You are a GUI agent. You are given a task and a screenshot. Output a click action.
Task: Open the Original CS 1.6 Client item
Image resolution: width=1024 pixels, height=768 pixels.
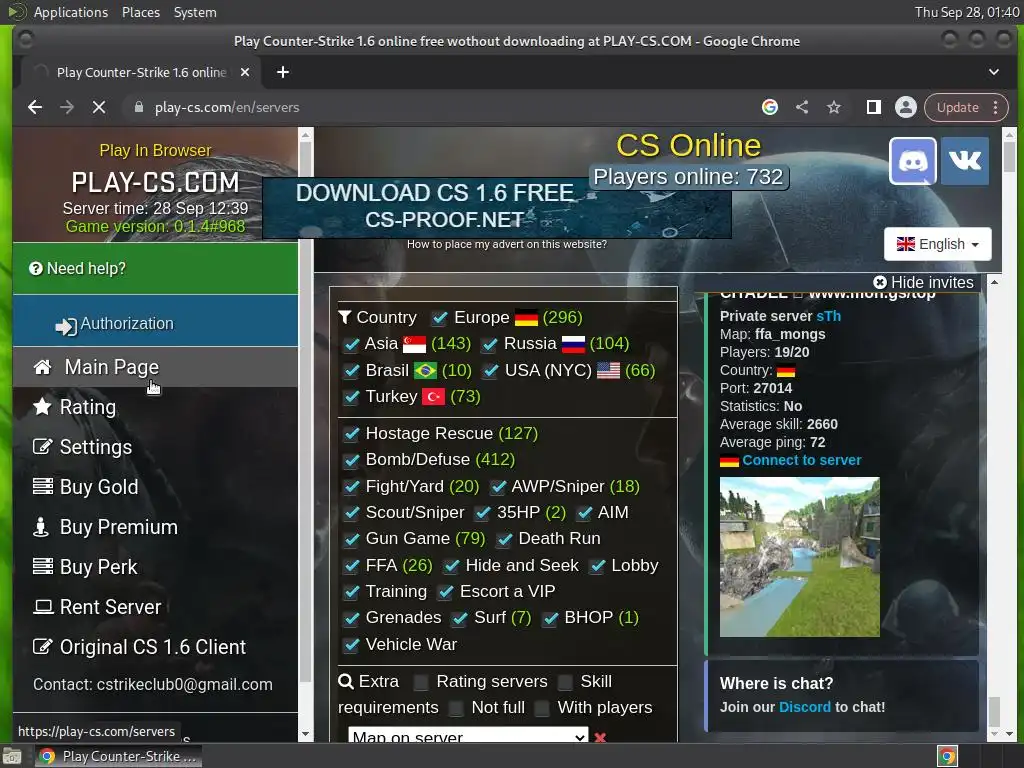tap(155, 647)
